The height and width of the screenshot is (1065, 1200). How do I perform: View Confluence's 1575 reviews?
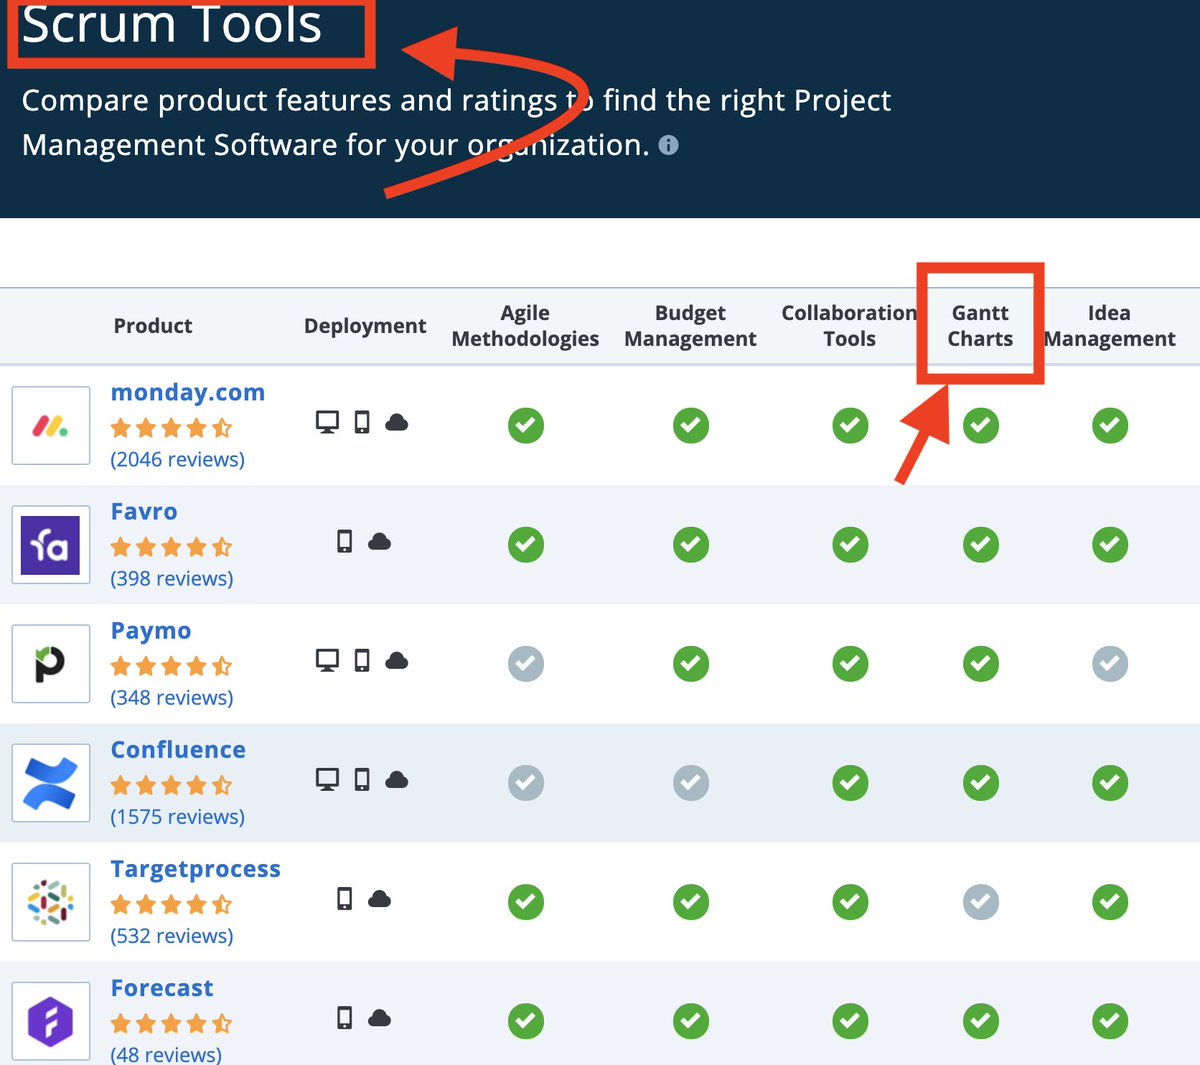tap(177, 816)
